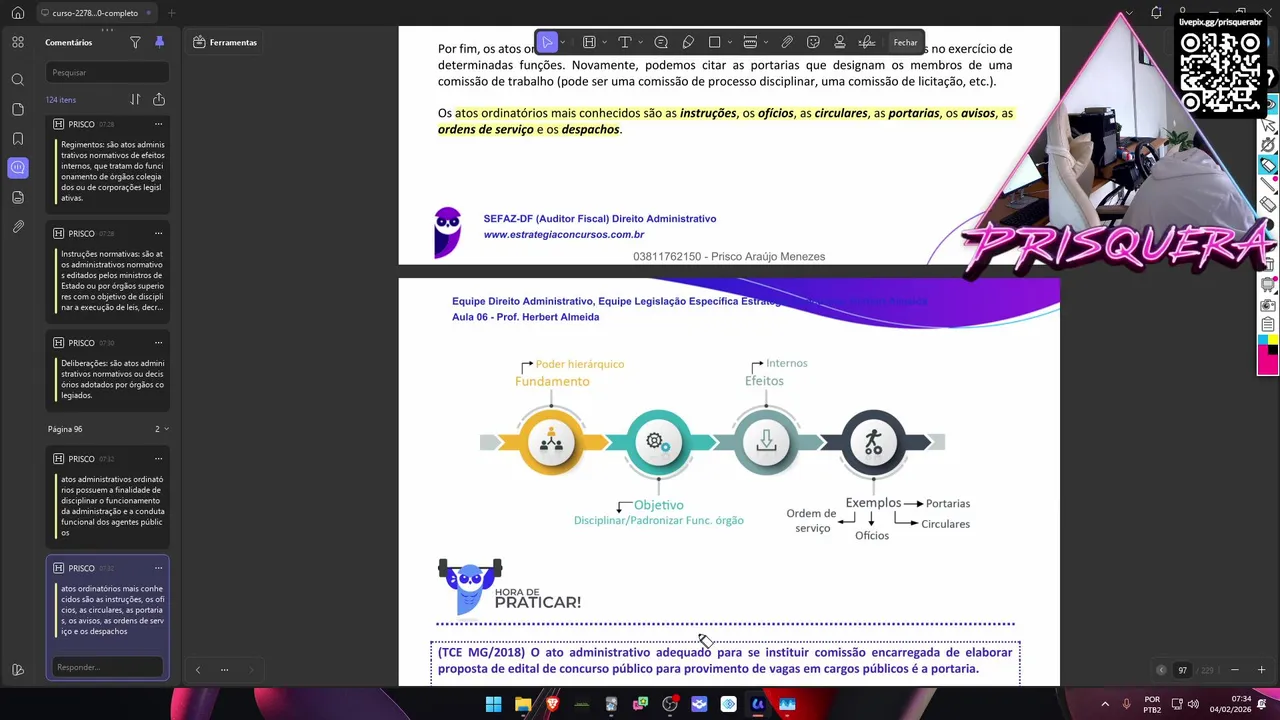The height and width of the screenshot is (720, 1280).
Task: Click the trash clear tool in overlay toolbar
Action: click(x=1268, y=265)
